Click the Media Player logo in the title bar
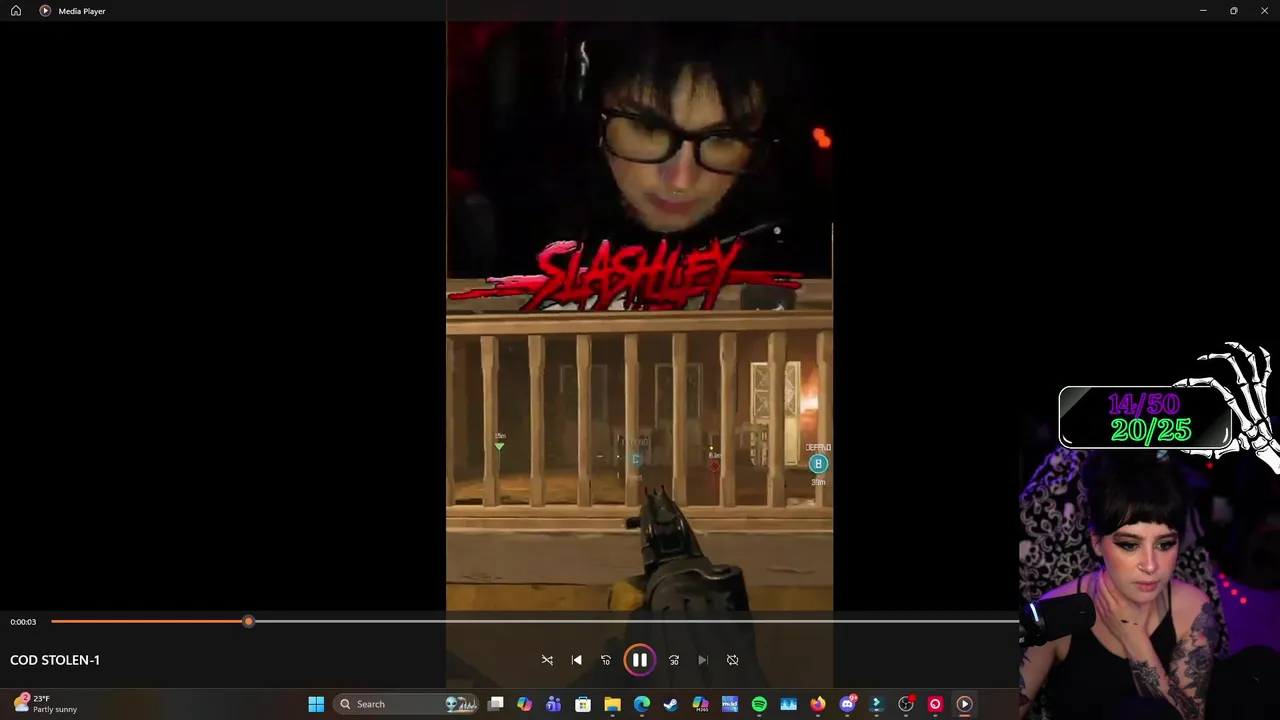 [45, 11]
